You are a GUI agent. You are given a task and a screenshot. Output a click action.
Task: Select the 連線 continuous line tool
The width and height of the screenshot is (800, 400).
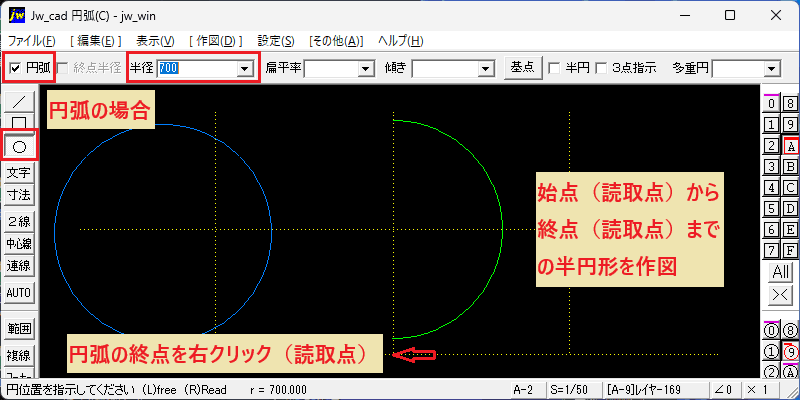[x=19, y=265]
